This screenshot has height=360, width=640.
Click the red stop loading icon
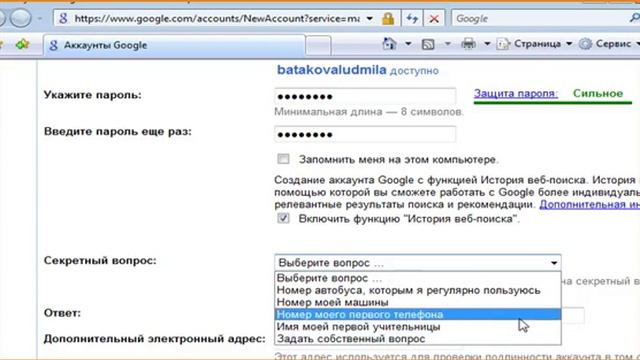pos(434,18)
